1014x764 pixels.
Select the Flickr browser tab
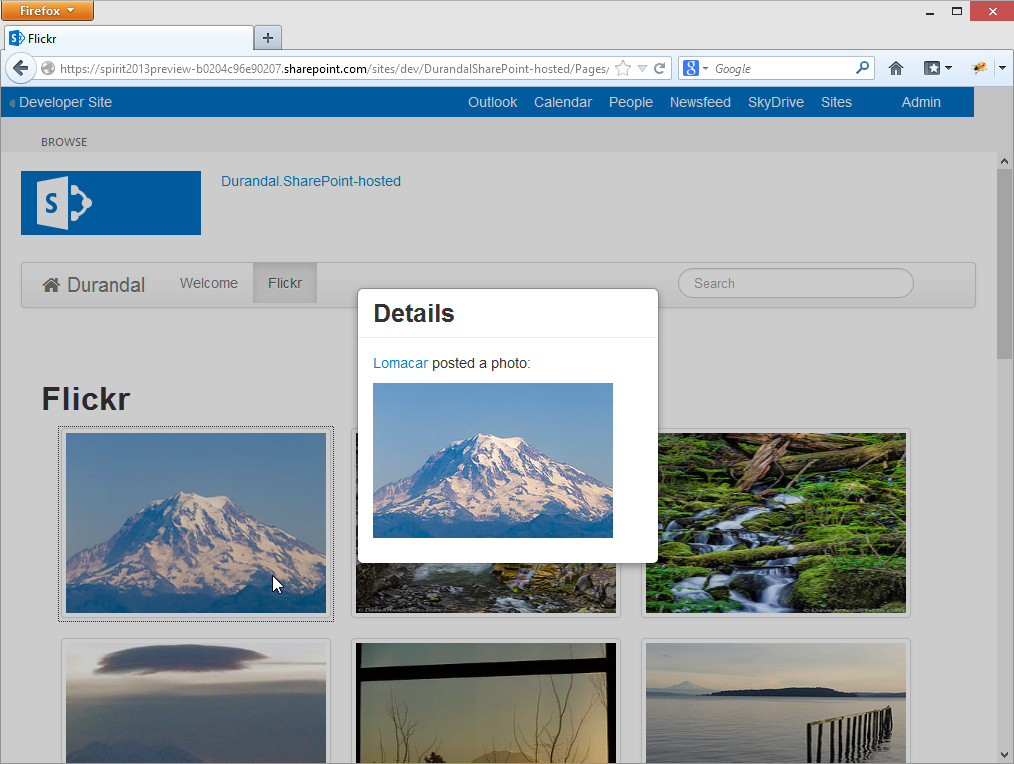click(x=129, y=39)
